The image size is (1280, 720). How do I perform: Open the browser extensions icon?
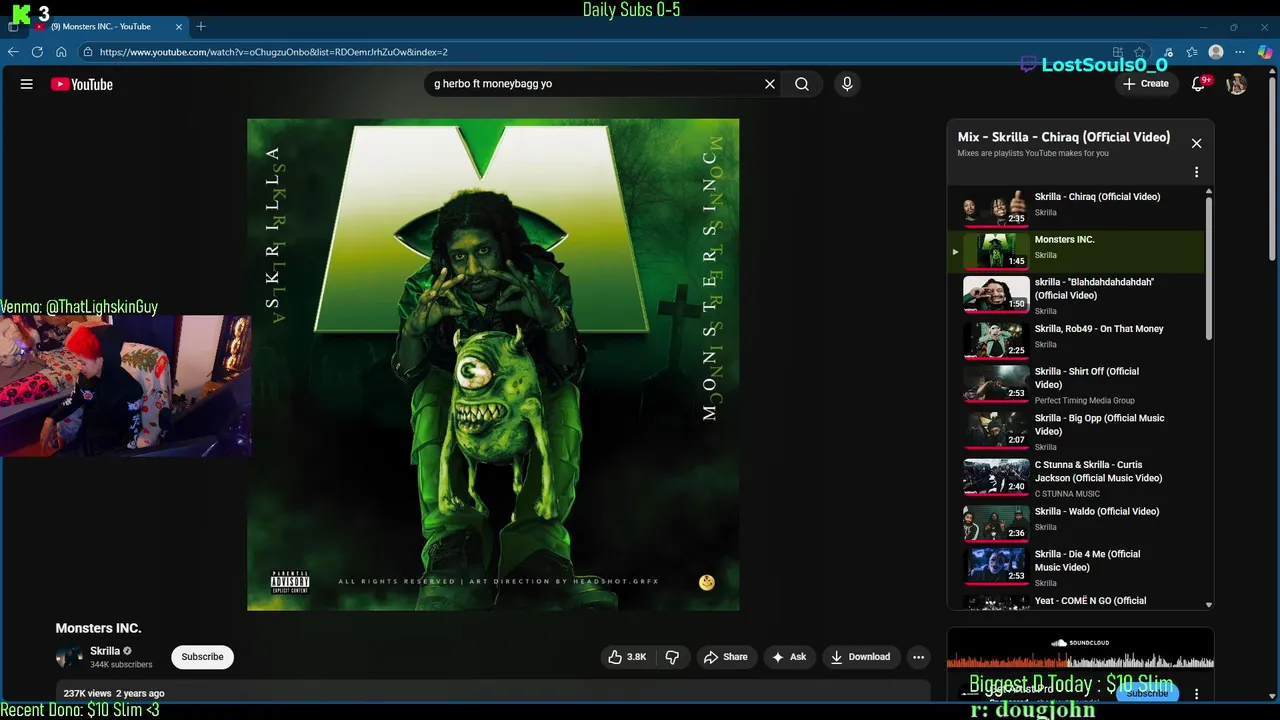click(x=1168, y=52)
